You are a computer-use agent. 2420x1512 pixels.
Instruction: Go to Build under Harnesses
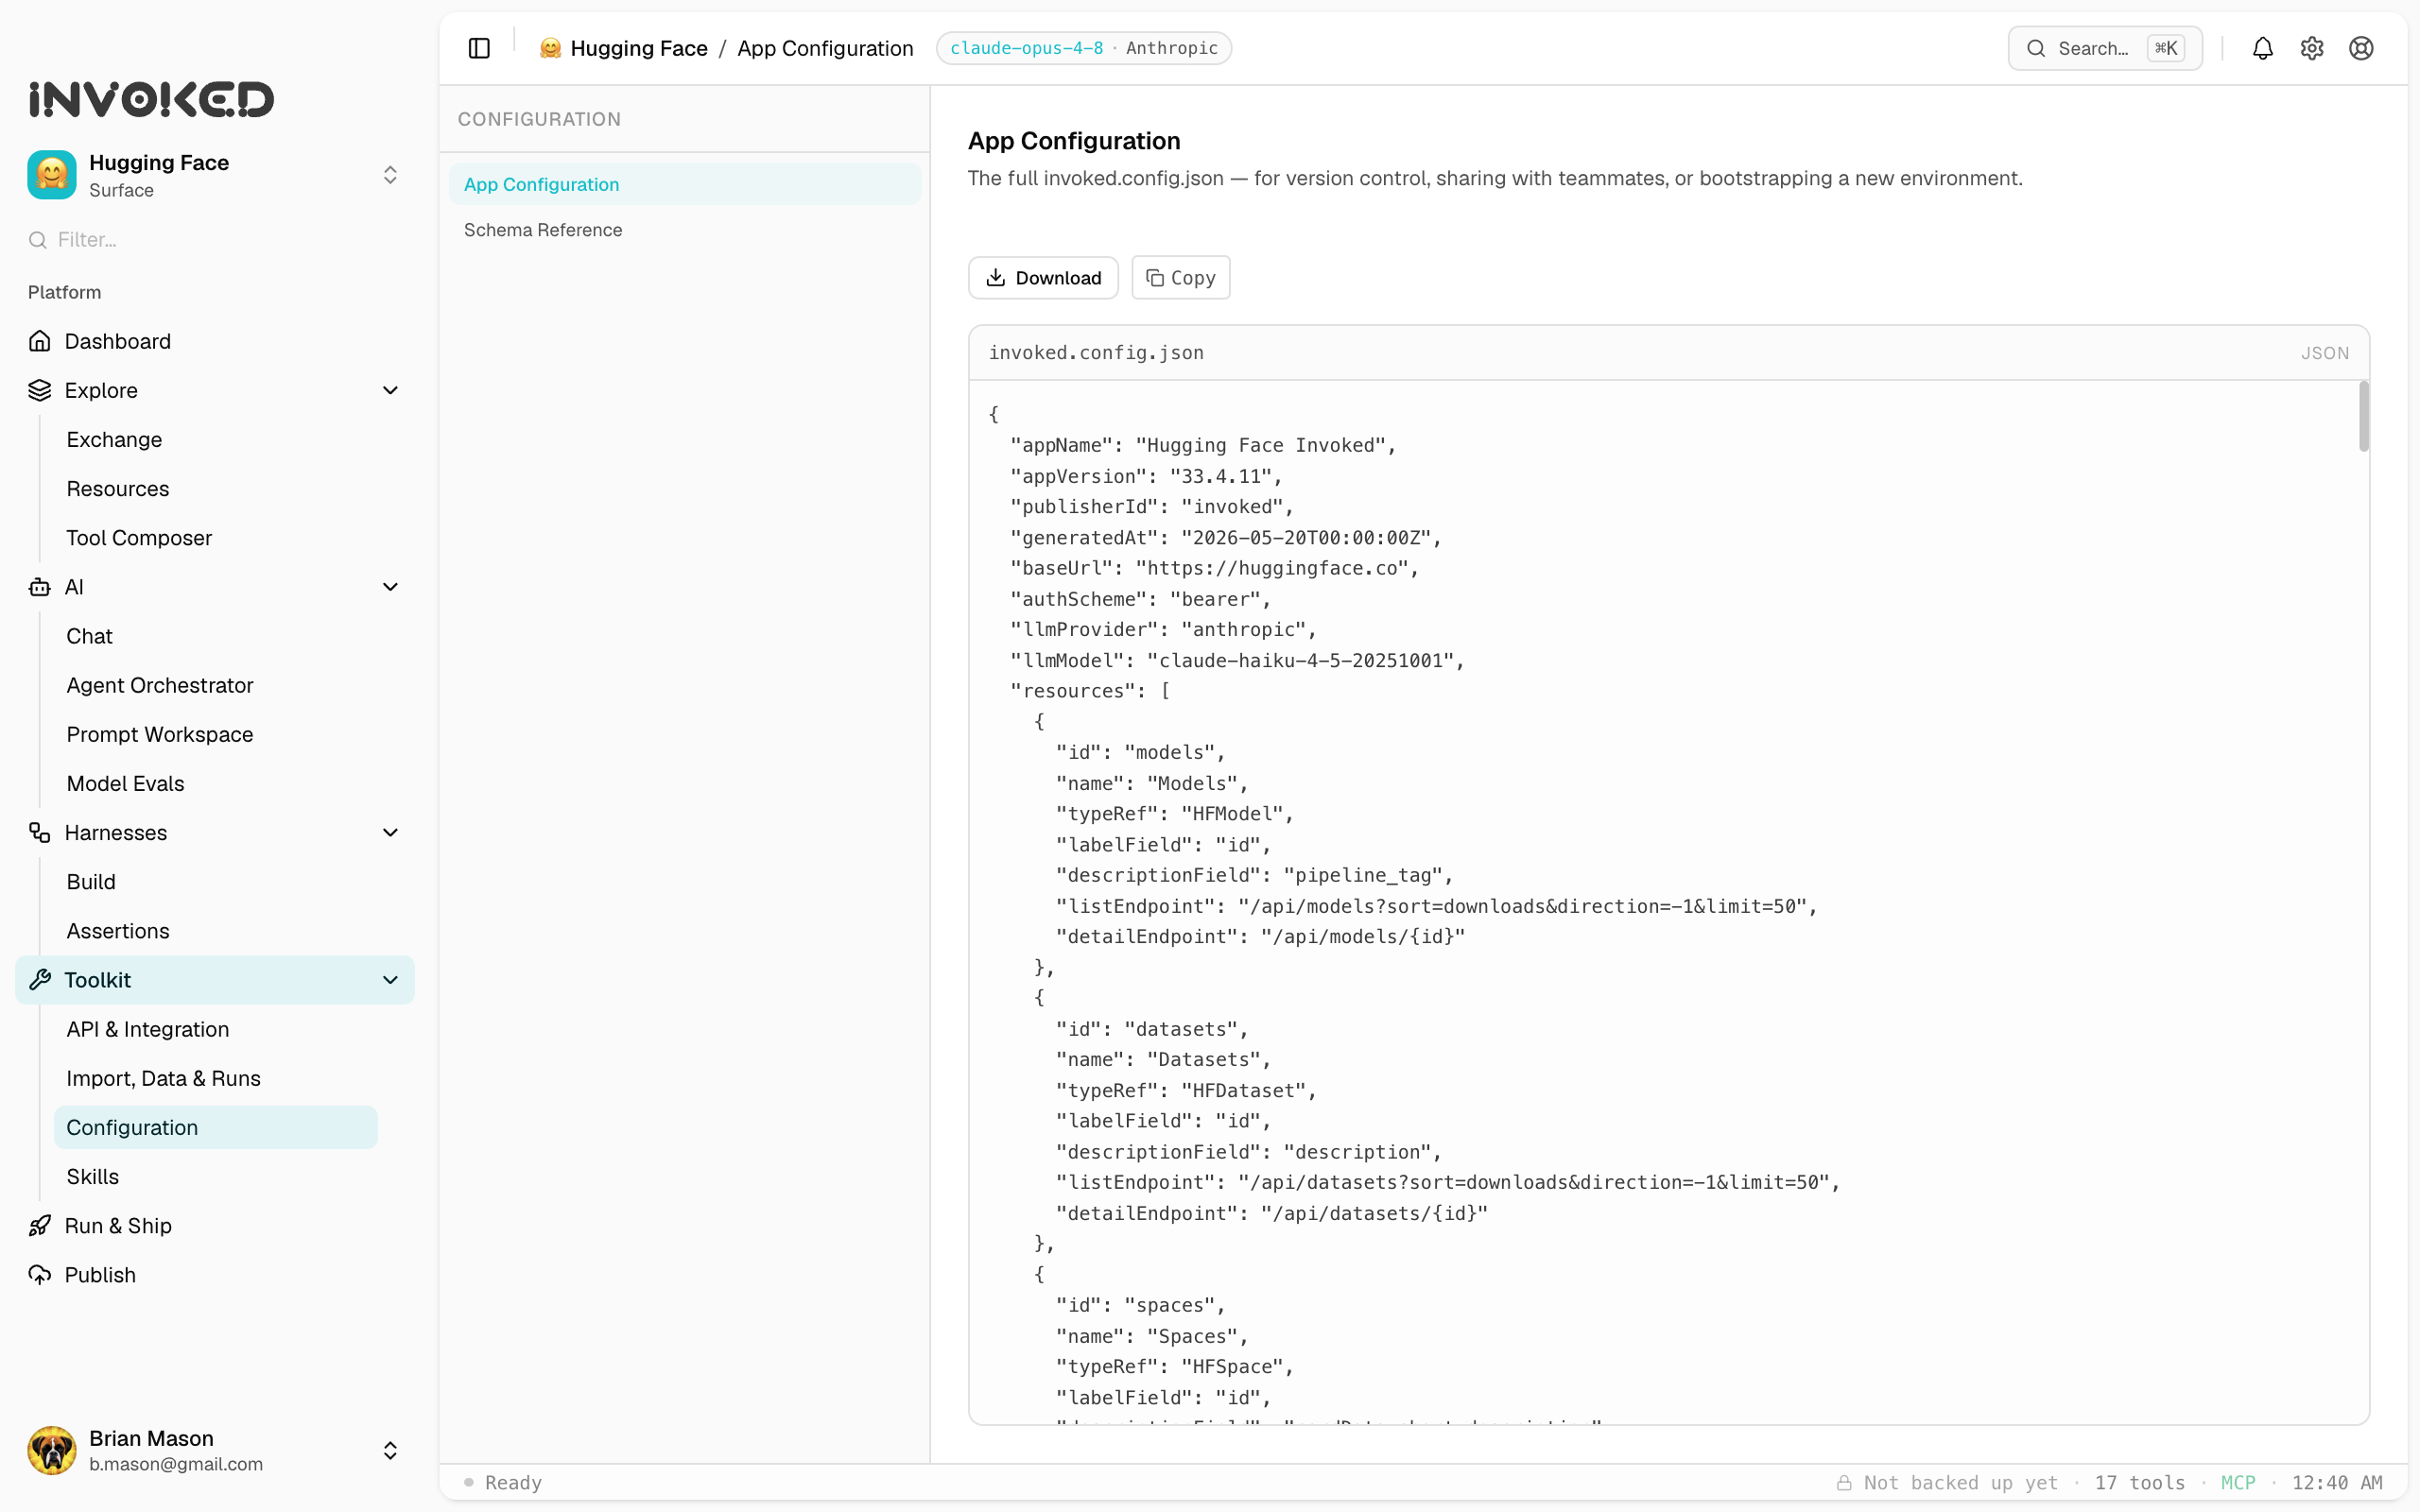click(91, 881)
